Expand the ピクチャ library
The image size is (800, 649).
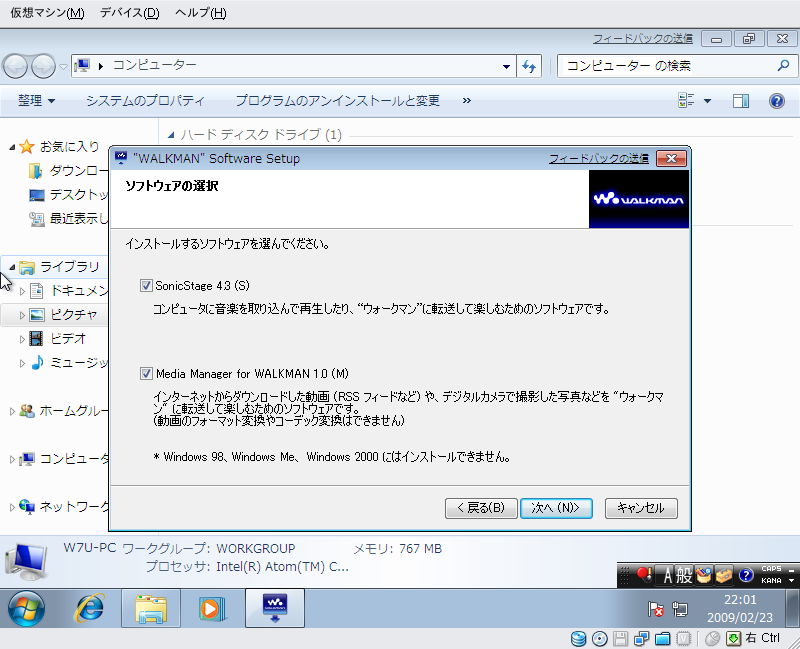point(22,315)
